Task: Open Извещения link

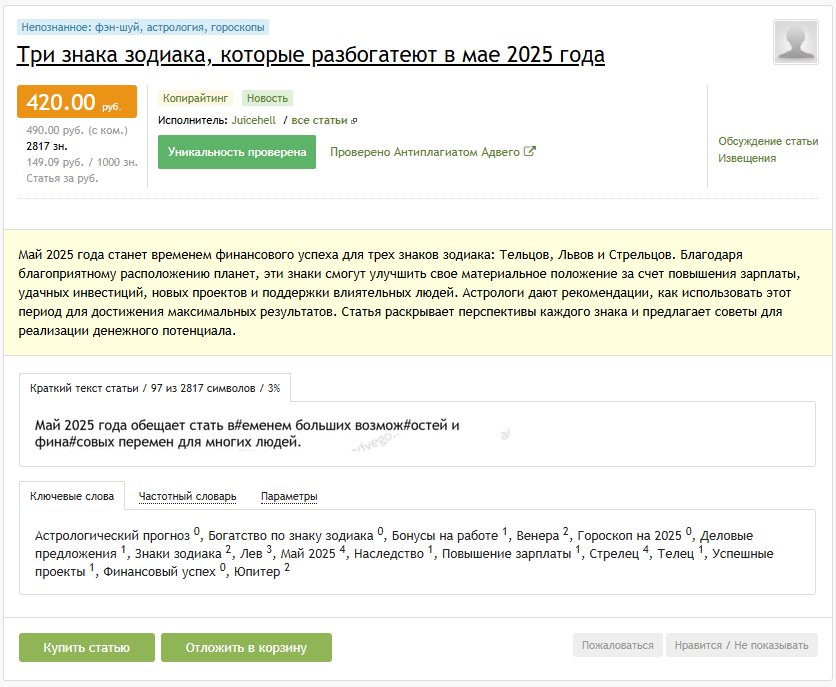Action: tap(746, 158)
